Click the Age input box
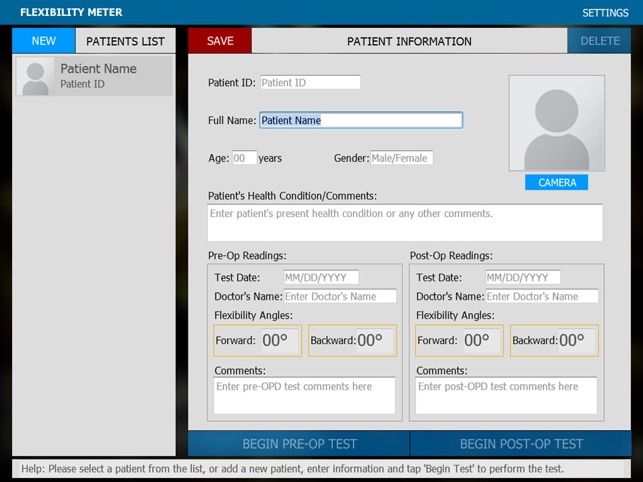This screenshot has width=643, height=482. [x=244, y=158]
